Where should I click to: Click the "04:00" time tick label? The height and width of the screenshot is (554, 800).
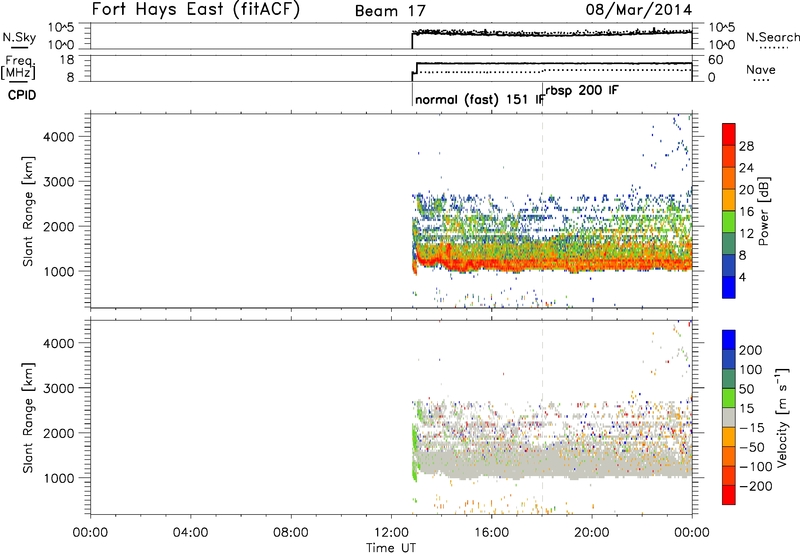[190, 533]
